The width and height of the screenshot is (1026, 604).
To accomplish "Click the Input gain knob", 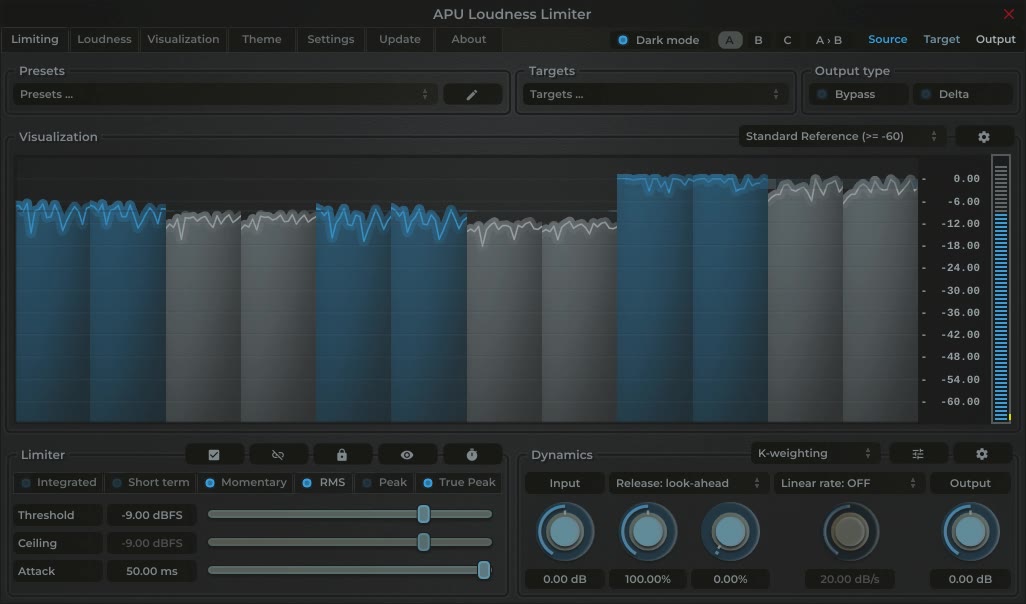I will [x=565, y=532].
